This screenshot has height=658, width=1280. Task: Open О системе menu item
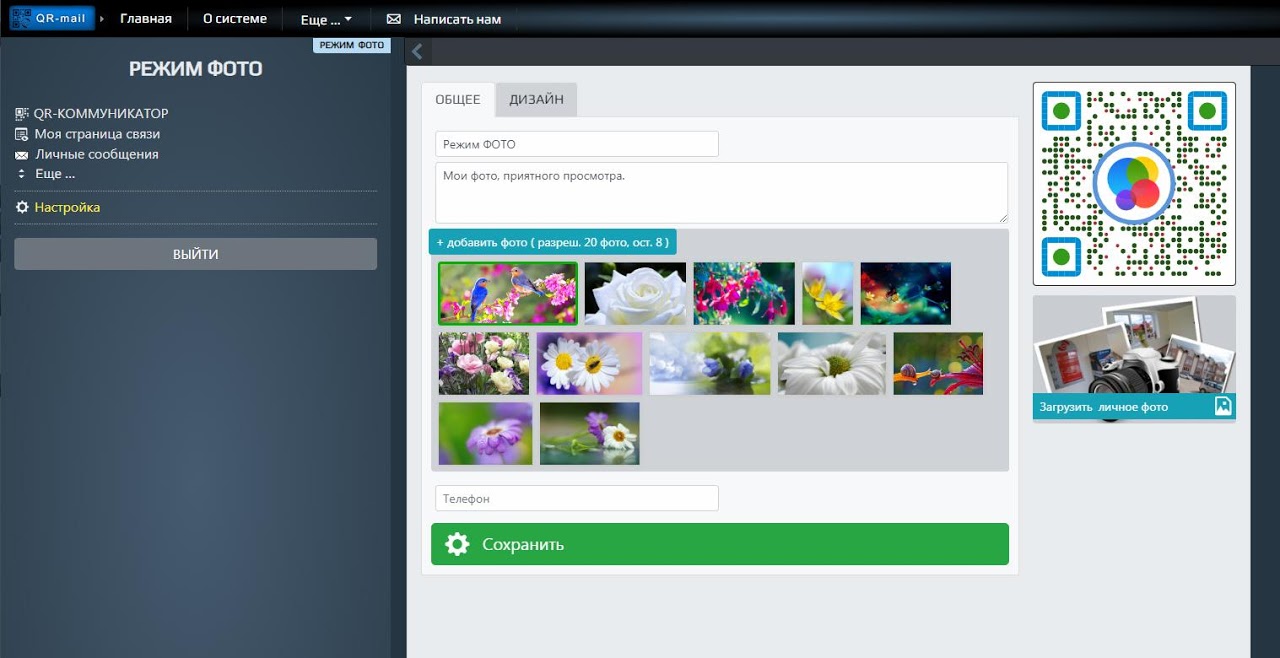point(235,18)
